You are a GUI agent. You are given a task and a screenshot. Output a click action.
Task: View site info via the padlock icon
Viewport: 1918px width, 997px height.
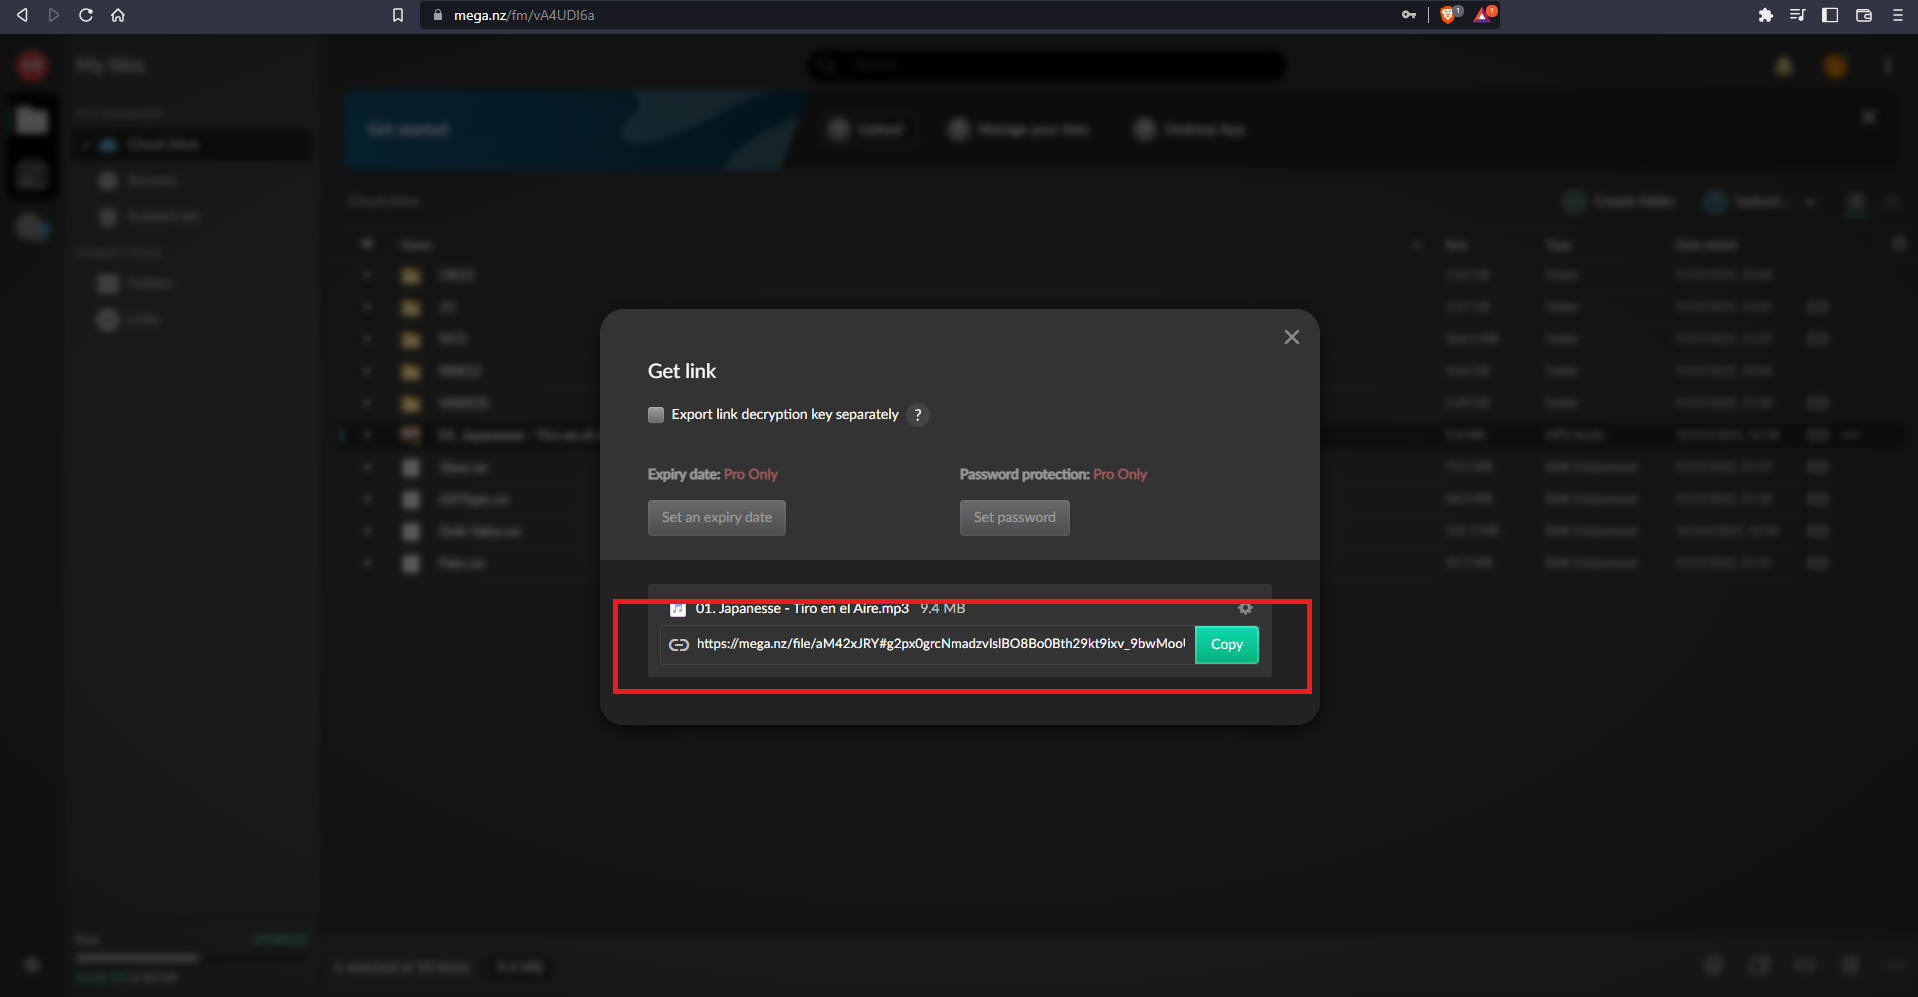click(x=437, y=15)
